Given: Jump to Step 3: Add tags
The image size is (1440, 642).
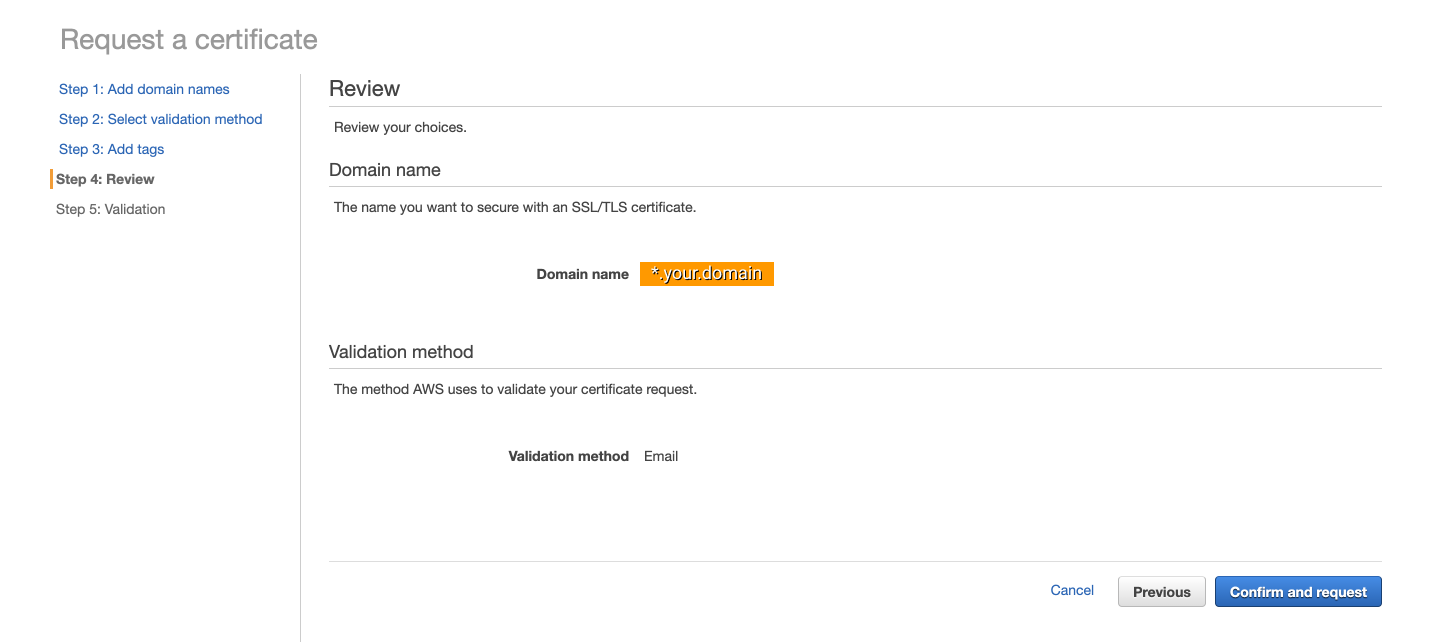Looking at the screenshot, I should (x=111, y=149).
